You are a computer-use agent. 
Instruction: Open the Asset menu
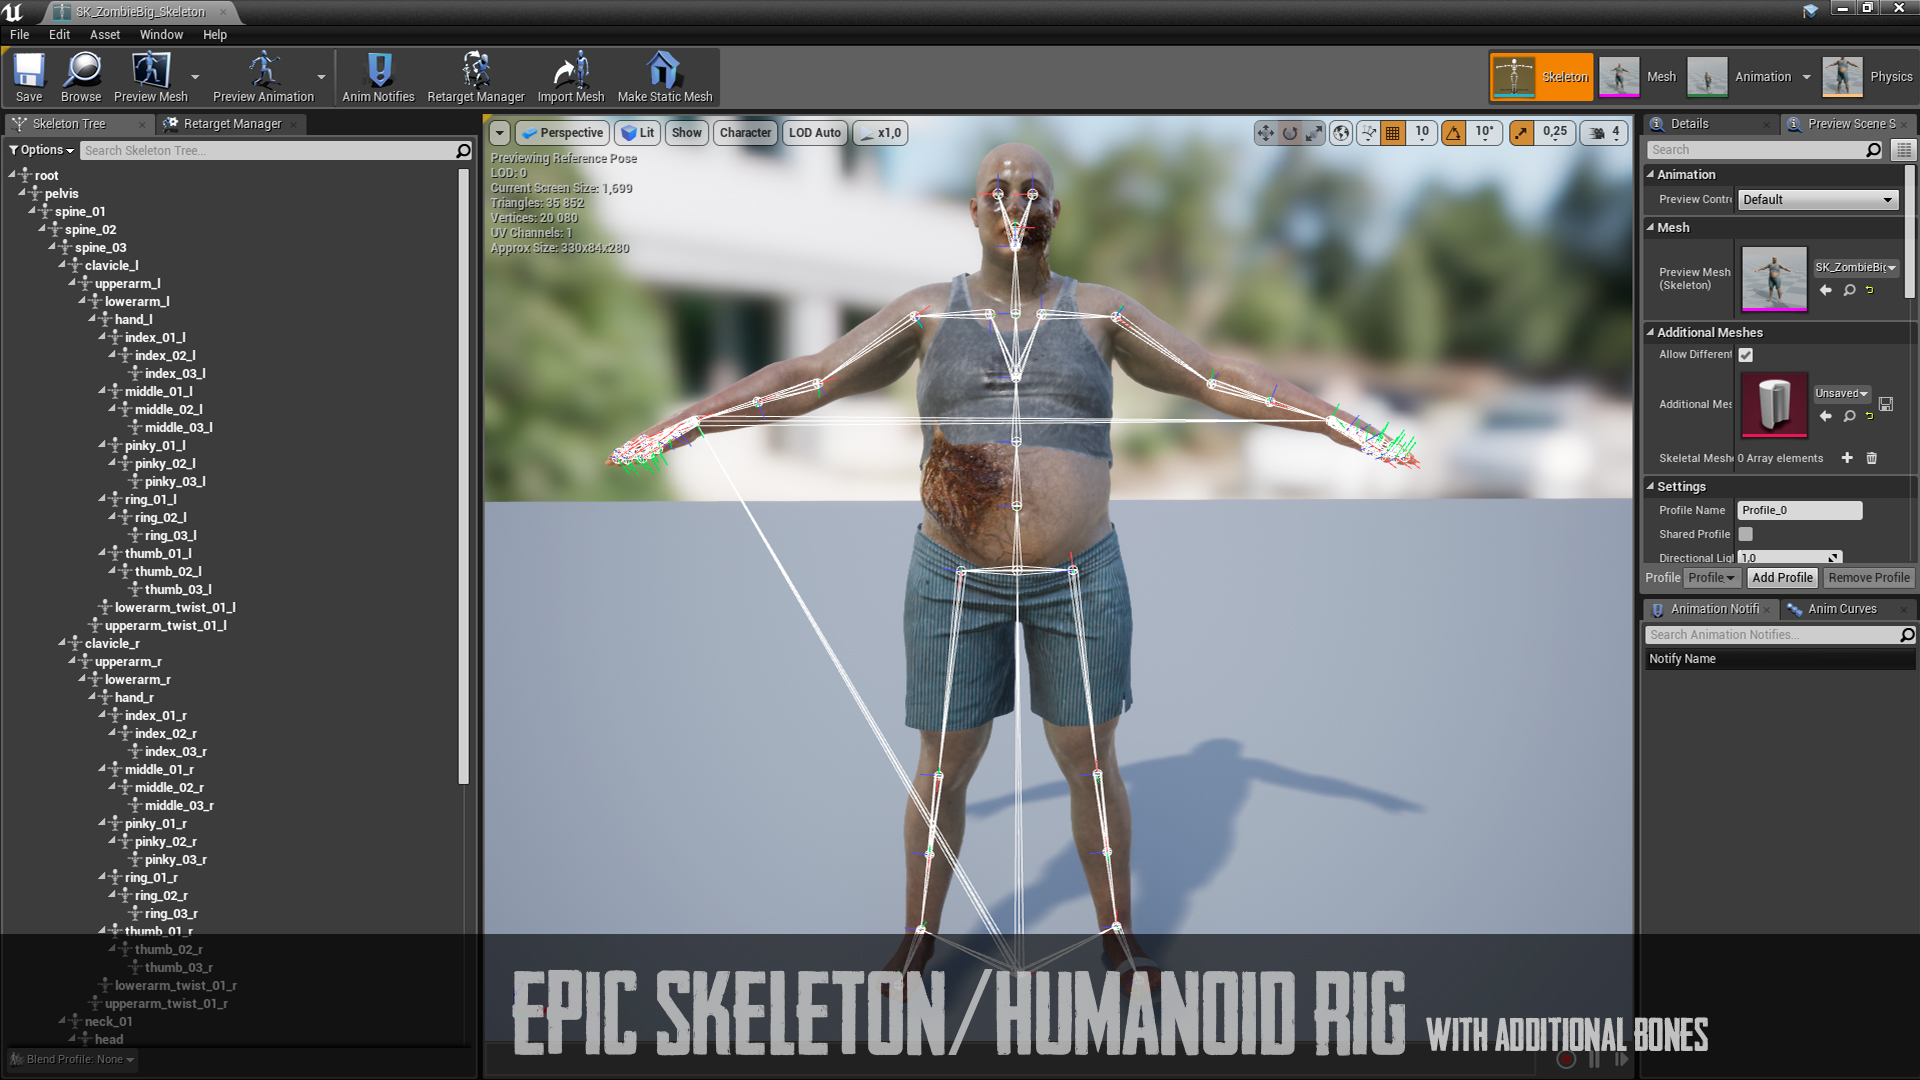tap(104, 34)
